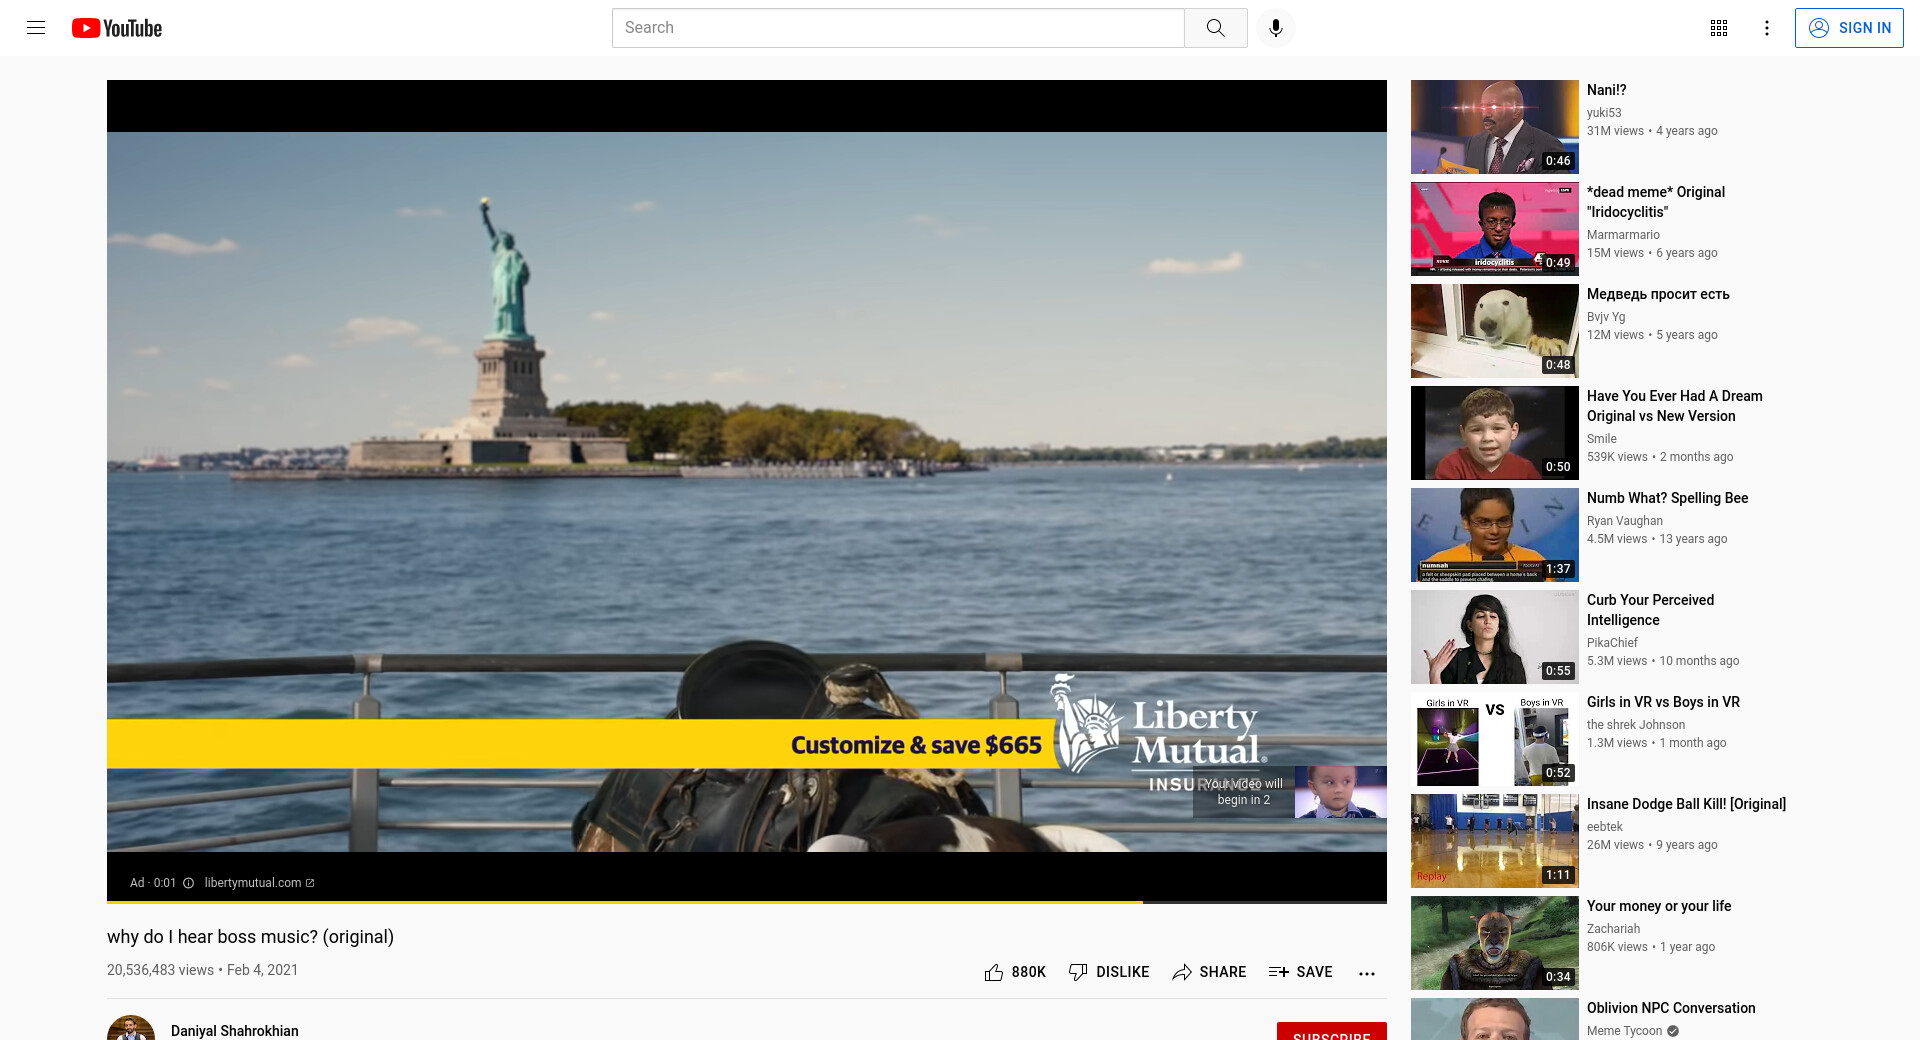Image resolution: width=1920 pixels, height=1040 pixels.
Task: Open Iridocyclitis dead meme thumbnail
Action: pyautogui.click(x=1494, y=229)
